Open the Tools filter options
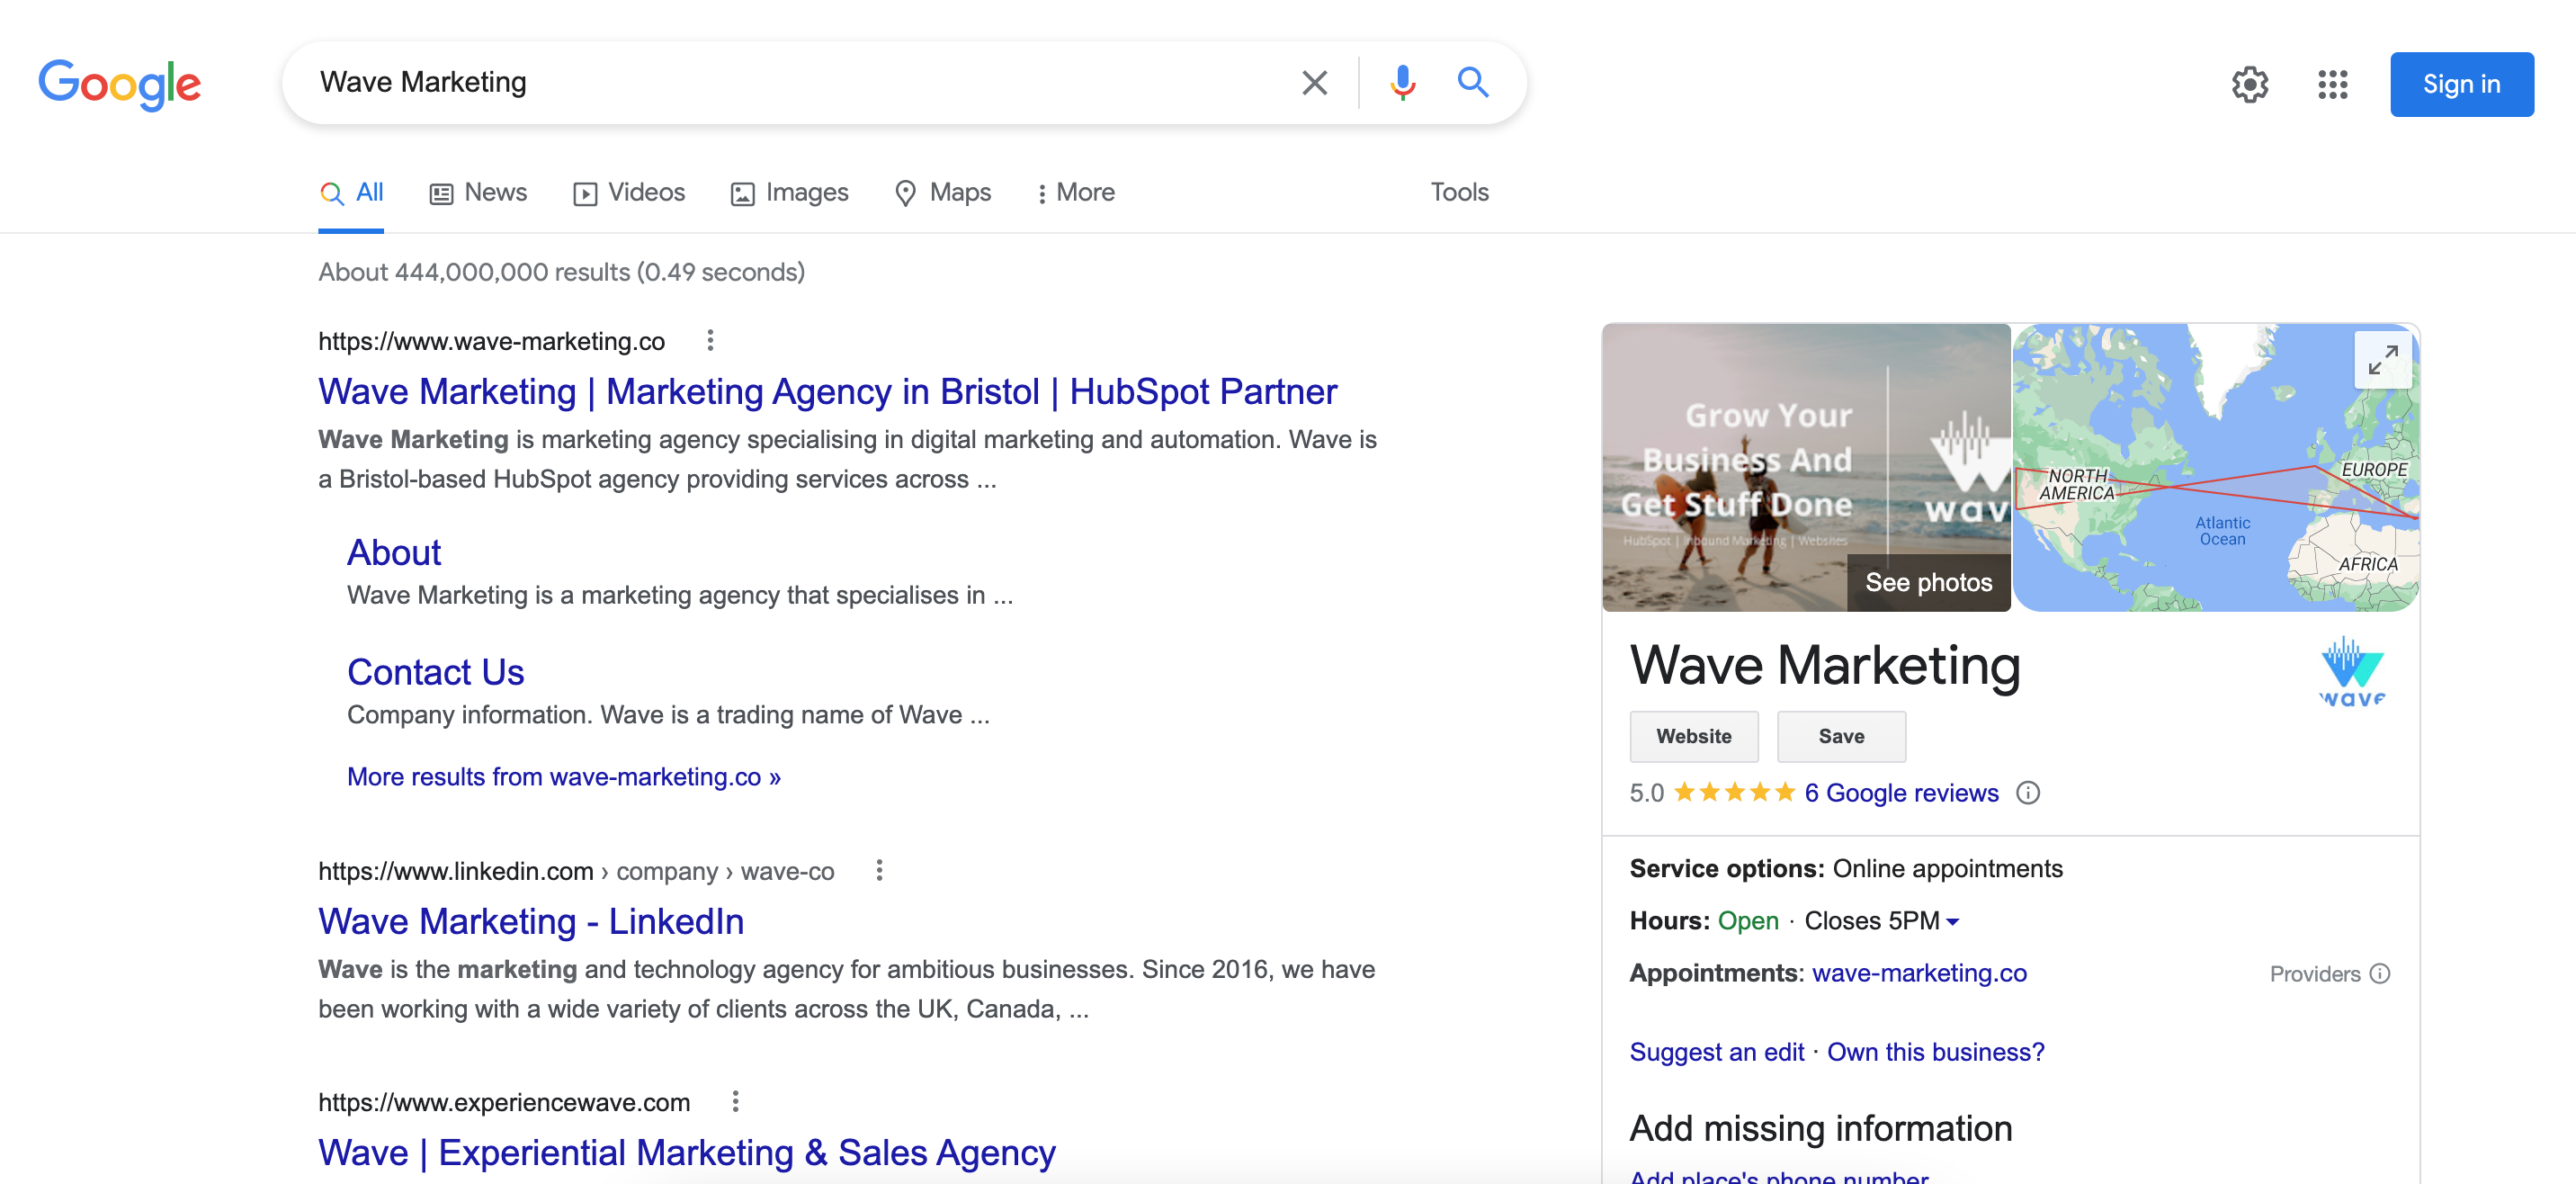Viewport: 2576px width, 1184px height. 1459,192
